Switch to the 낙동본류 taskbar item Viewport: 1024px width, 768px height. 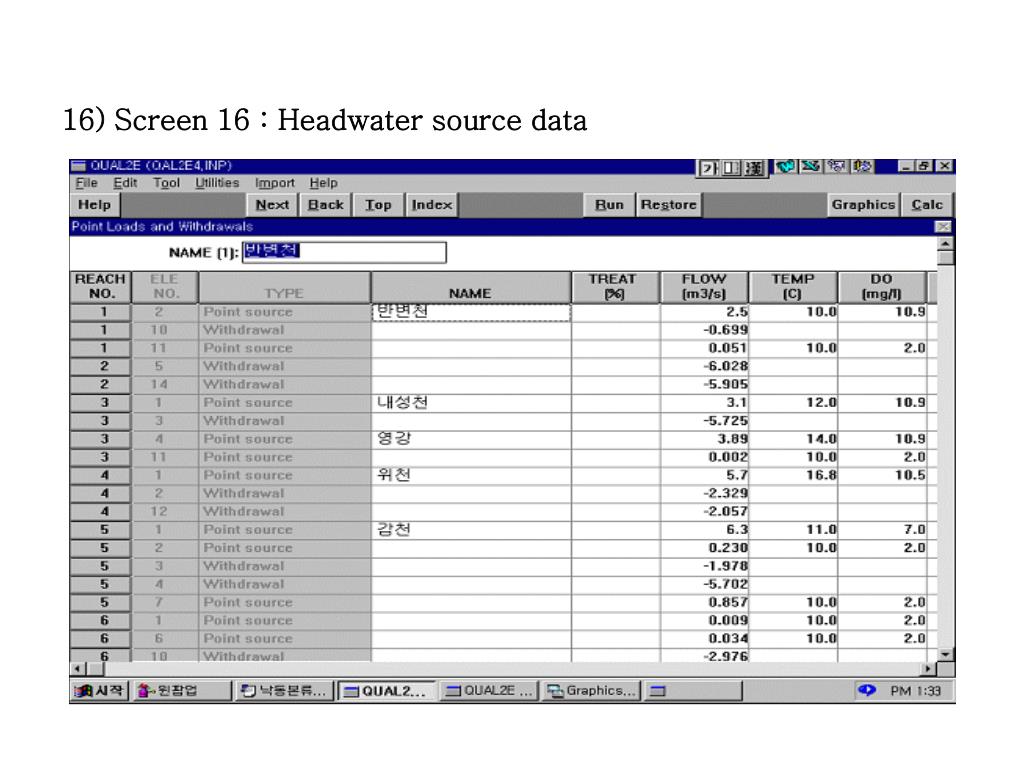pos(284,691)
